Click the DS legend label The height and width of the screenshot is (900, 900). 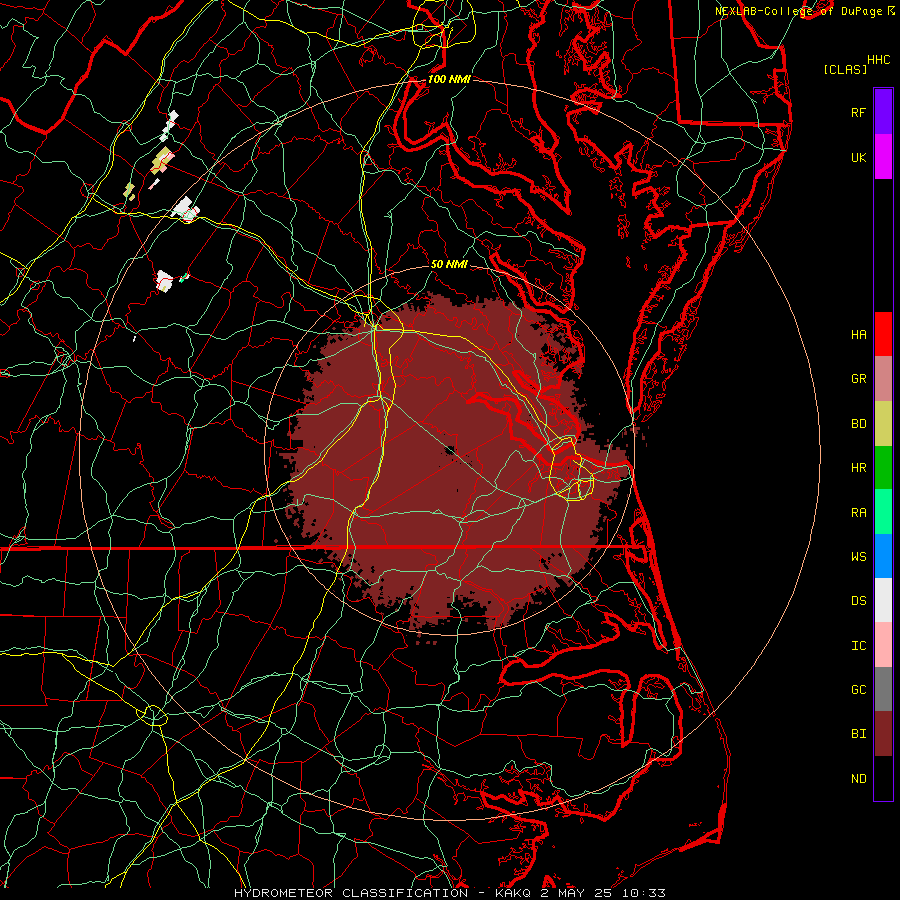click(x=858, y=601)
